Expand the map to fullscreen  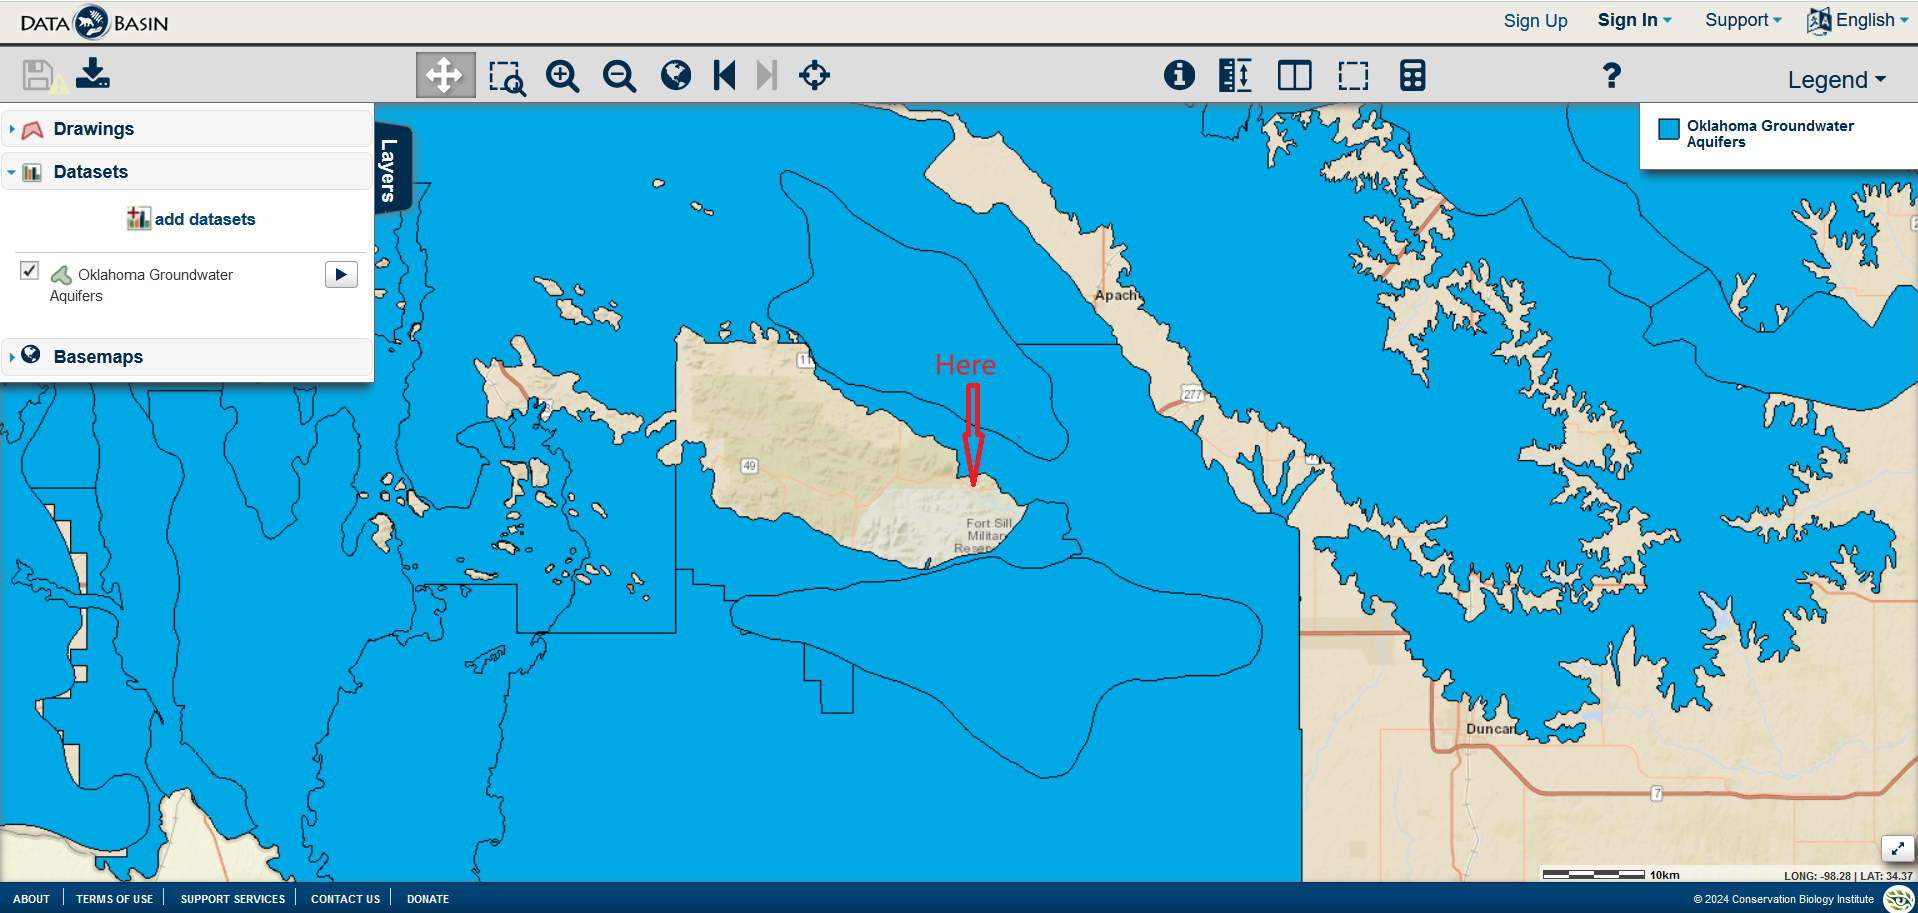click(1897, 848)
